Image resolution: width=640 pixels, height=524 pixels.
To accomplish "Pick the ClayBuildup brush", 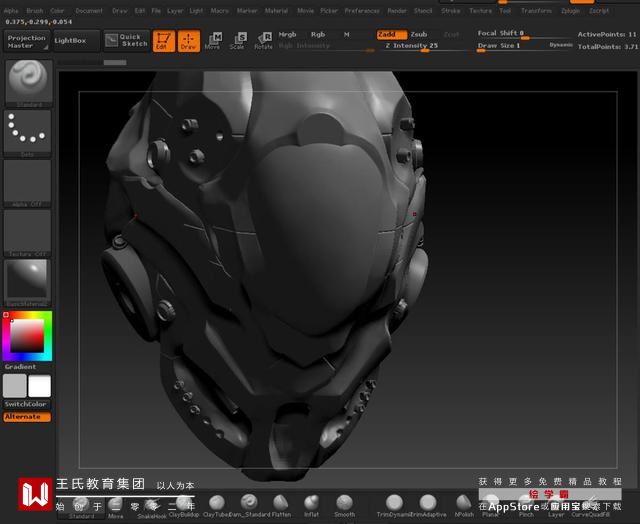I will click(x=183, y=504).
